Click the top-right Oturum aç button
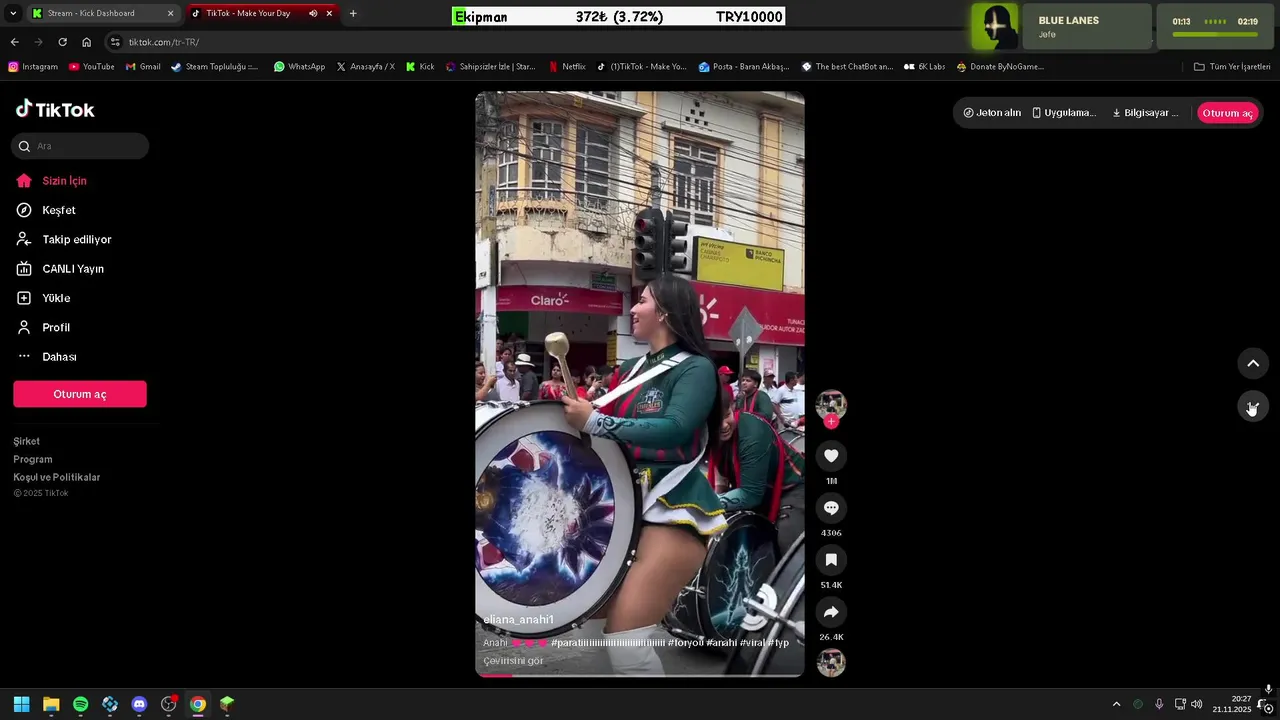This screenshot has height=720, width=1280. [1227, 113]
